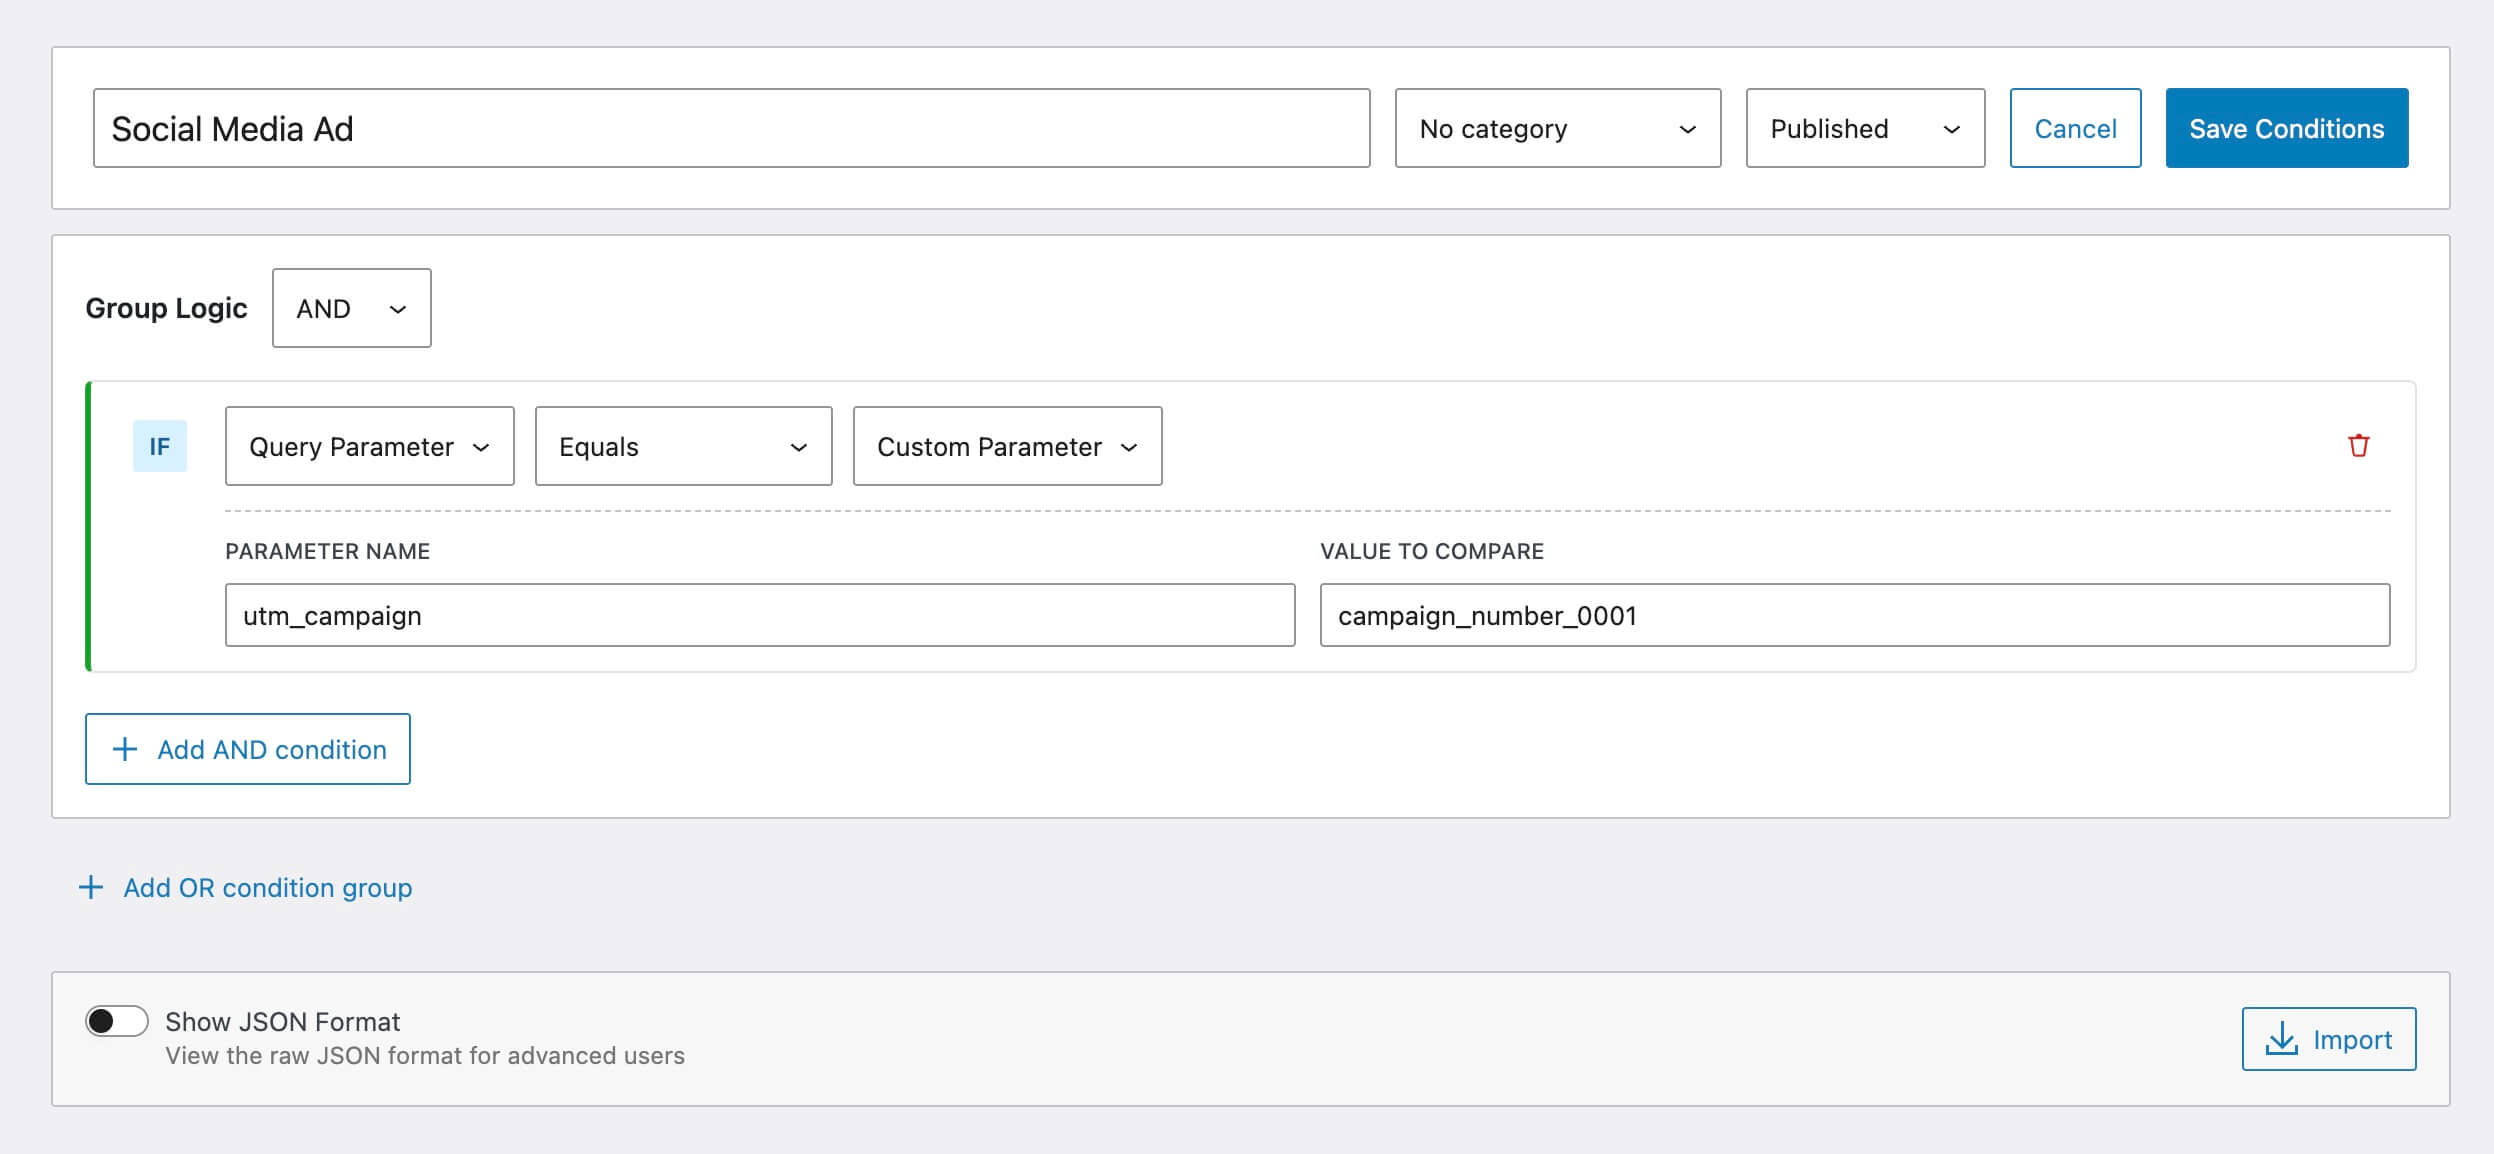Click the download icon inside the Import button
Image resolution: width=2494 pixels, height=1154 pixels.
pos(2283,1038)
